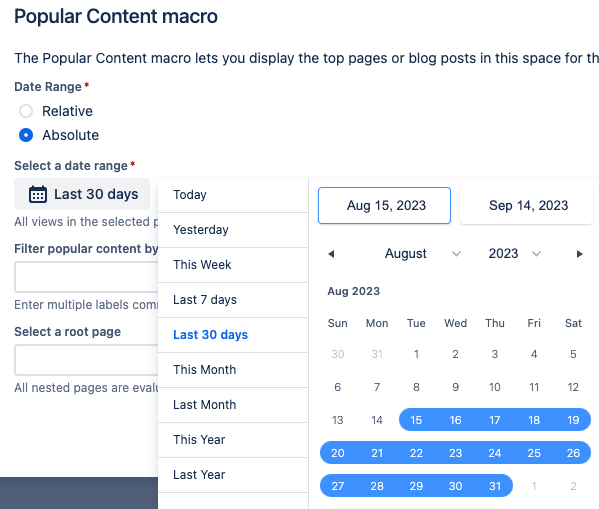Click the Filter popular content by label field
Viewport: 599px width, 509px height.
pos(87,277)
